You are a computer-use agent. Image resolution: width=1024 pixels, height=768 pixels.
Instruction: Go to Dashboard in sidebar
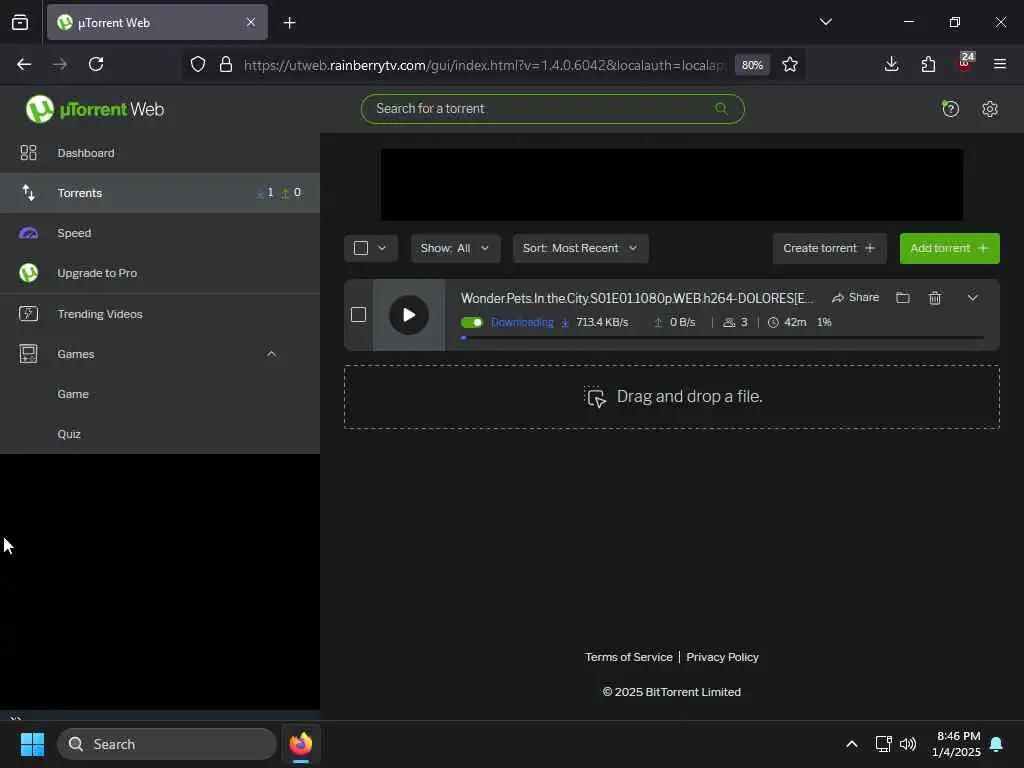click(160, 153)
